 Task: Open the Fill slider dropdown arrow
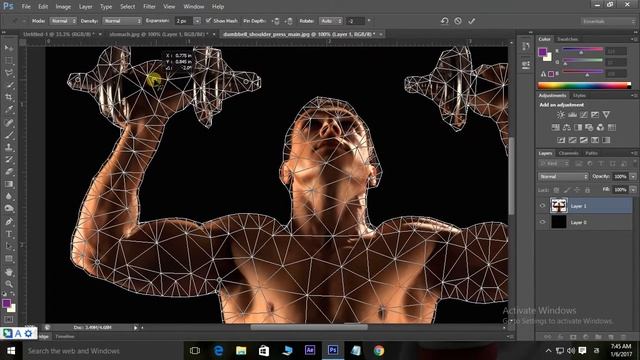pos(633,190)
